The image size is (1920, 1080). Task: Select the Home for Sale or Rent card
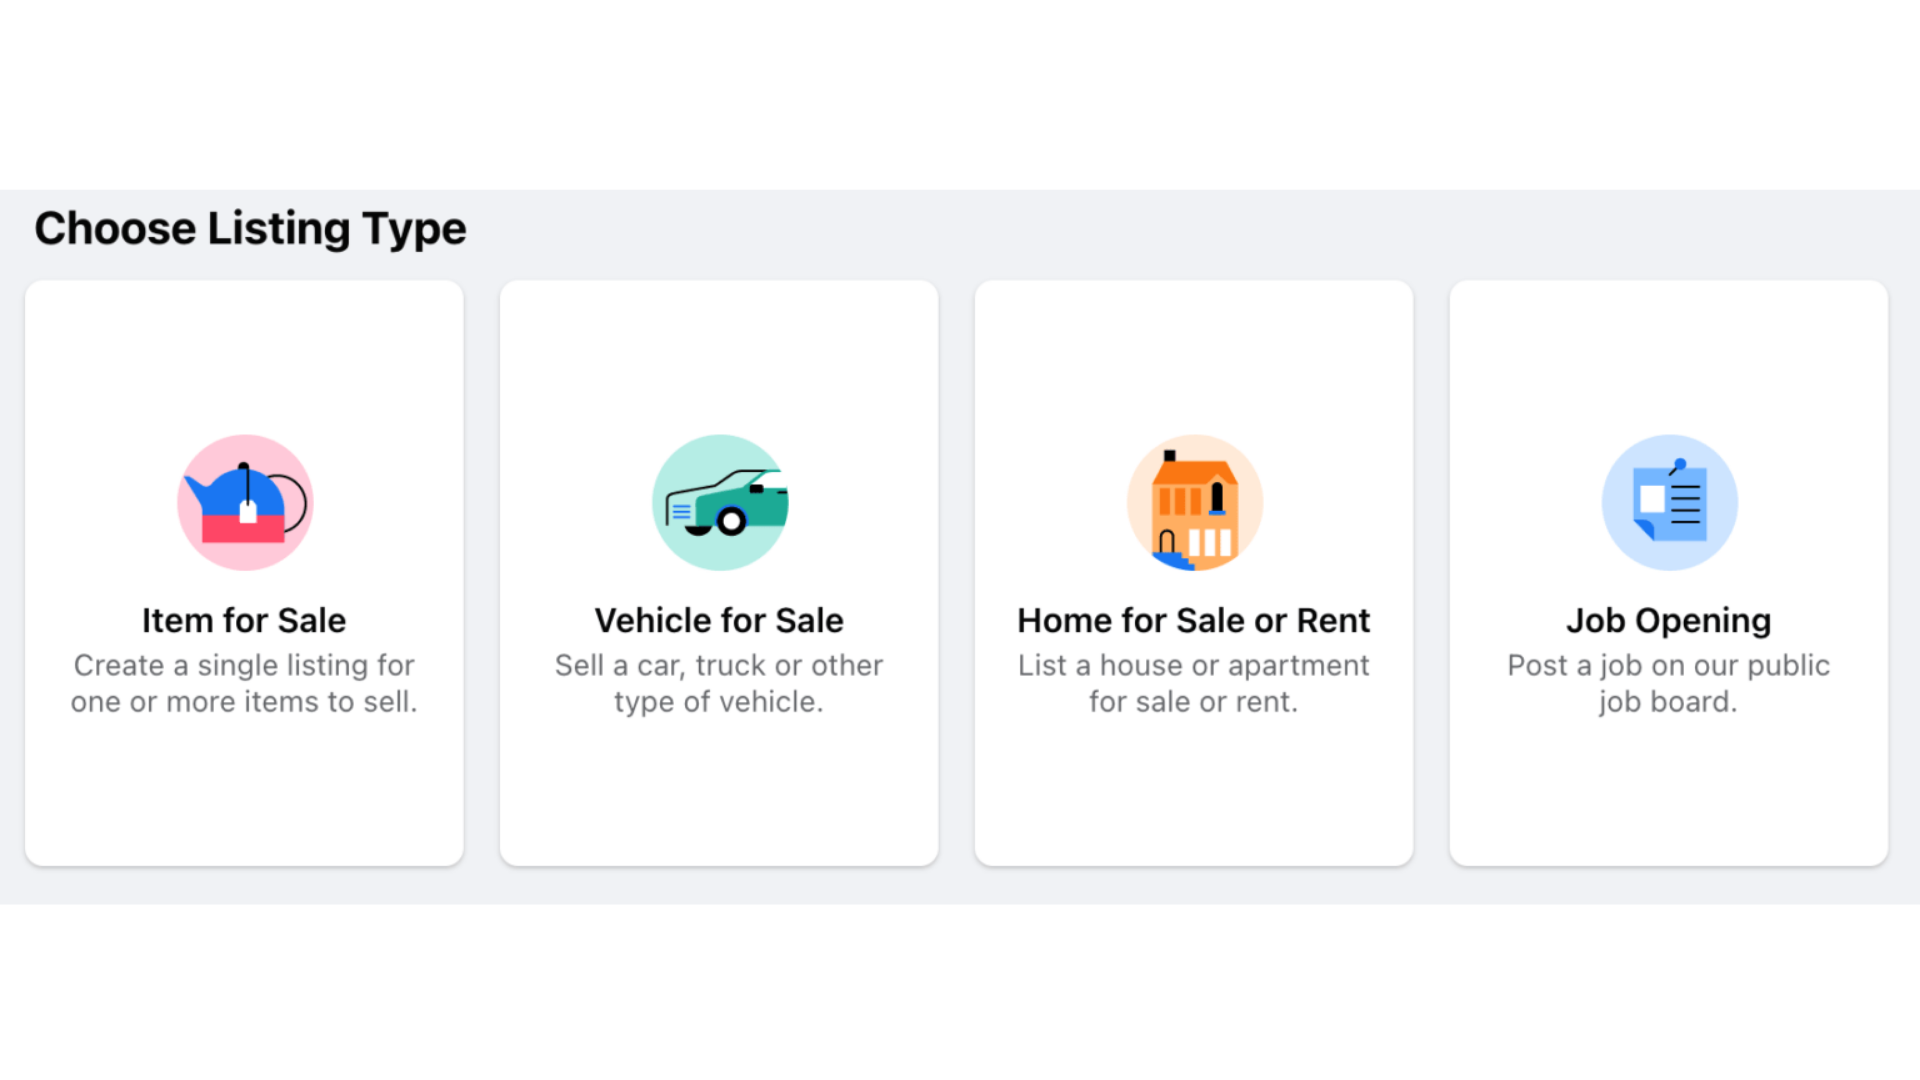coord(1194,573)
